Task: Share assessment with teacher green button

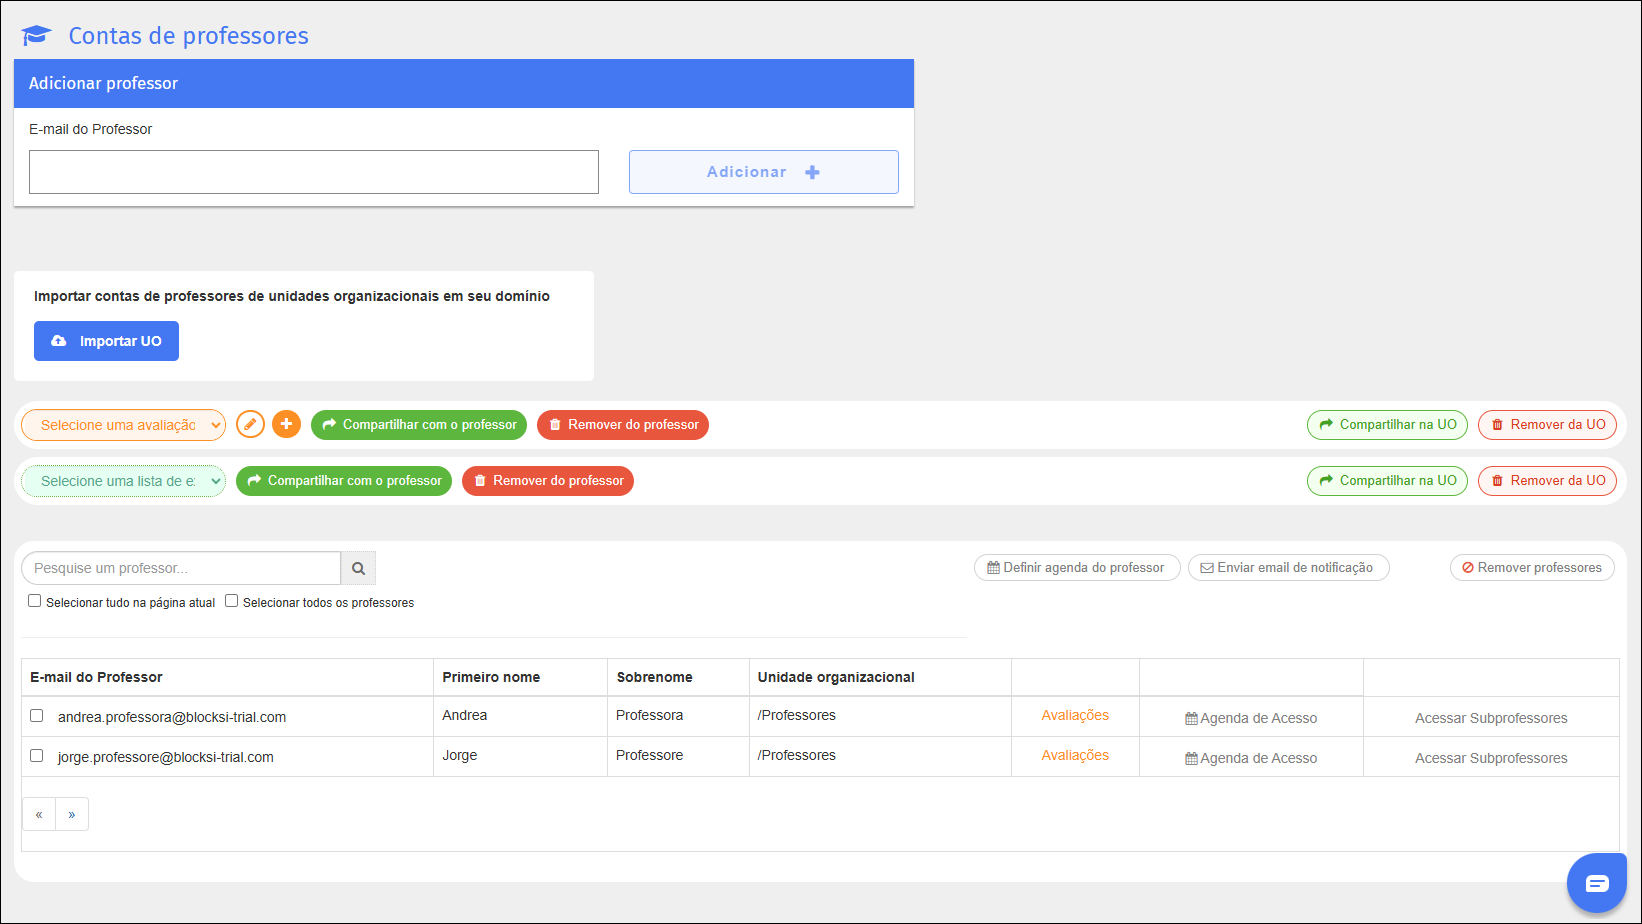Action: click(x=419, y=425)
